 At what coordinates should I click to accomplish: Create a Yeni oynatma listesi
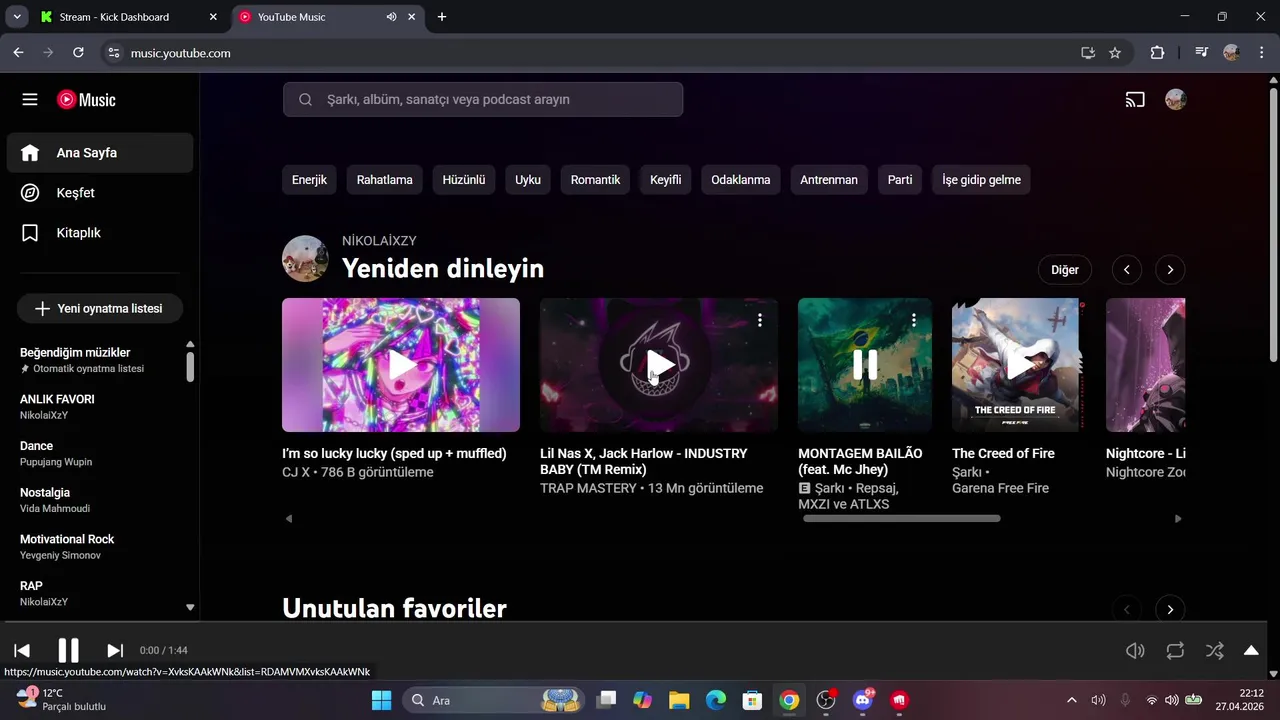(100, 309)
